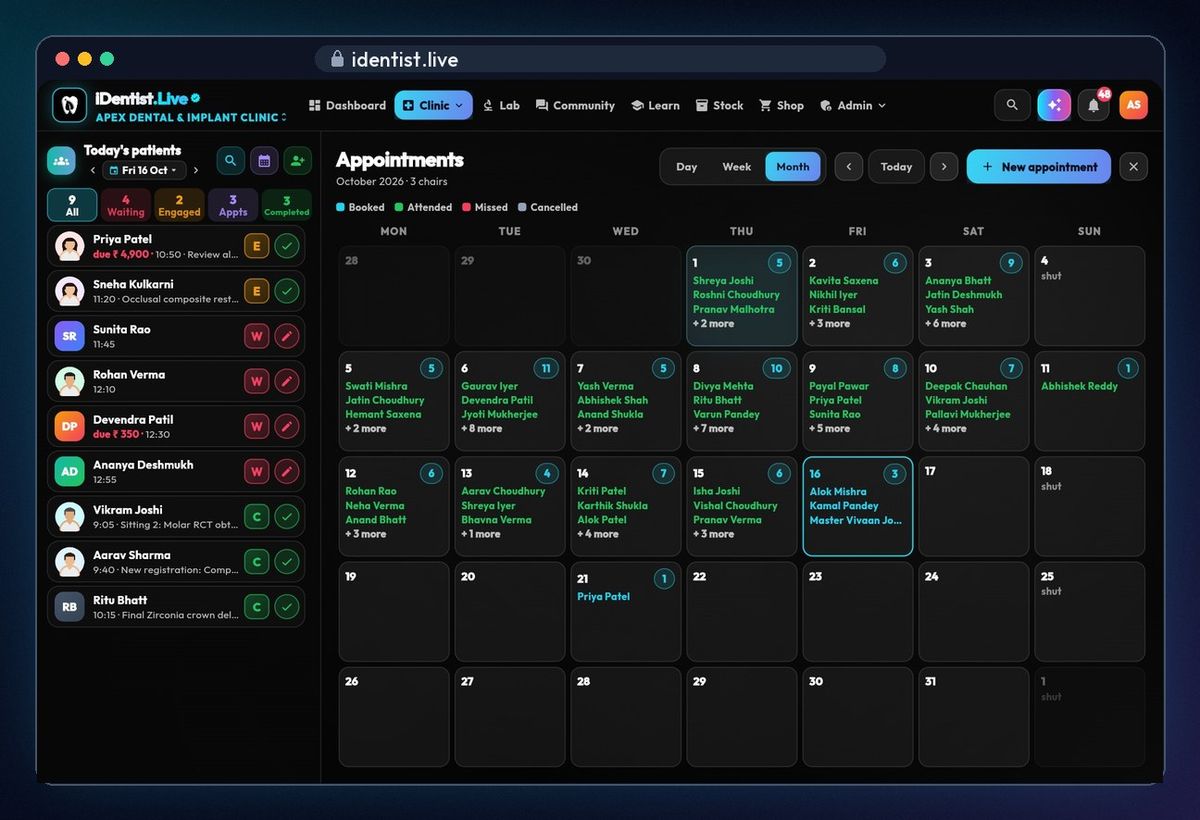Click the C status badge for Vikram Joshi
This screenshot has height=820, width=1200.
256,517
